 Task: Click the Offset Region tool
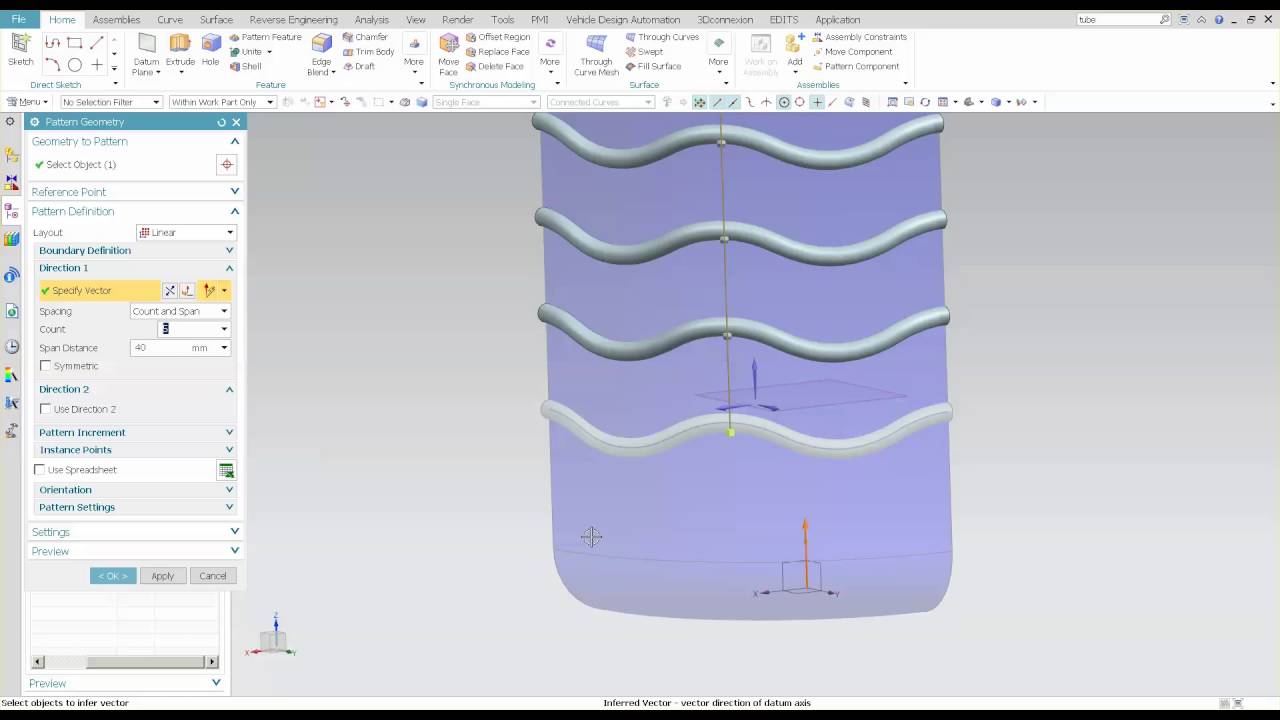498,37
